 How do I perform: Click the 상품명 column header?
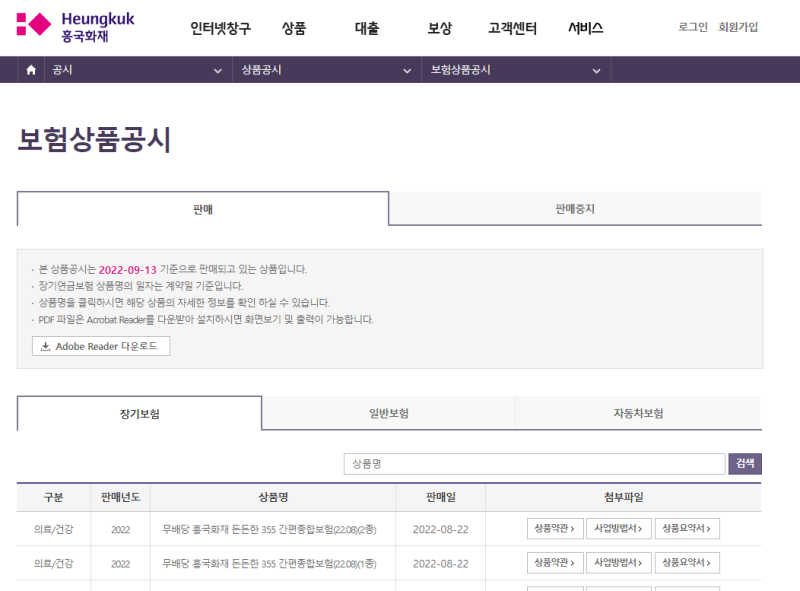273,497
